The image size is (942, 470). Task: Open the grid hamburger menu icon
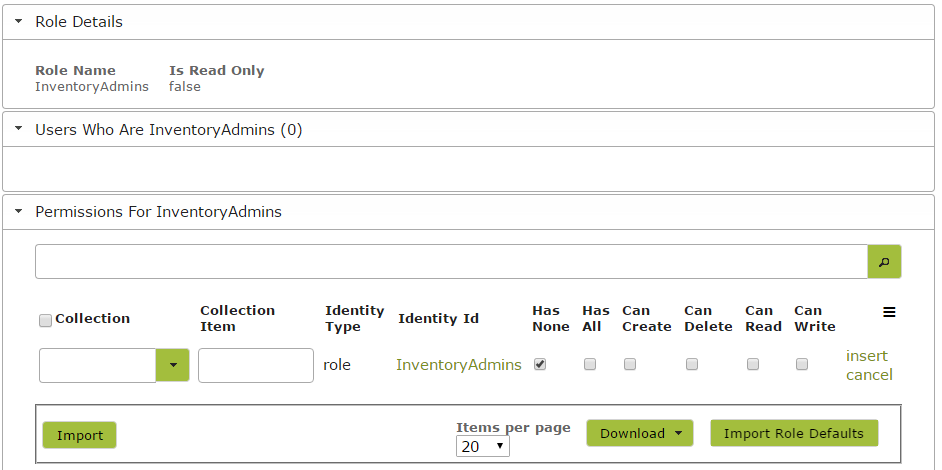tap(889, 312)
